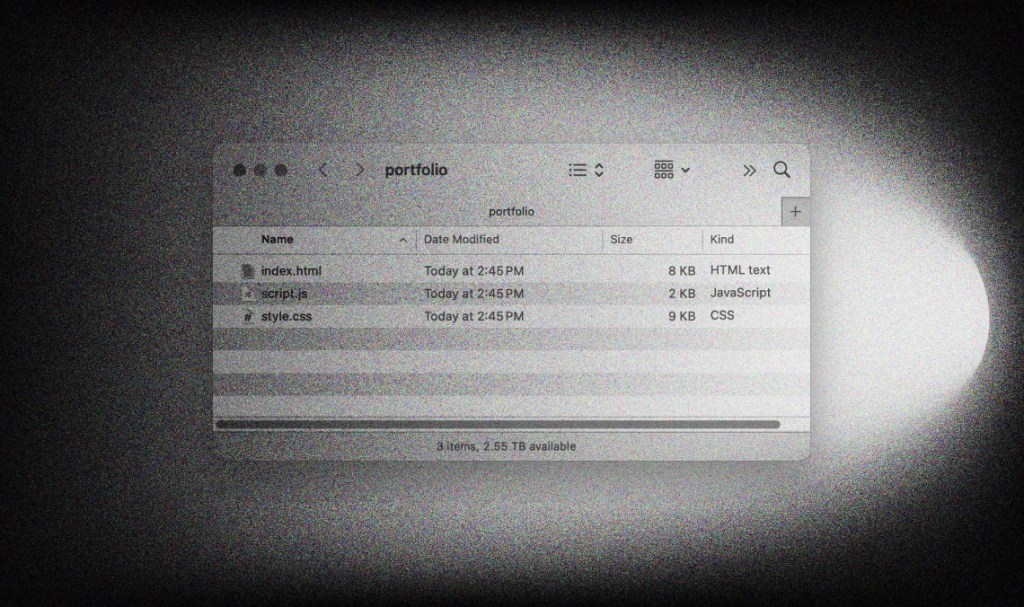Go back using the back chevron

322,170
